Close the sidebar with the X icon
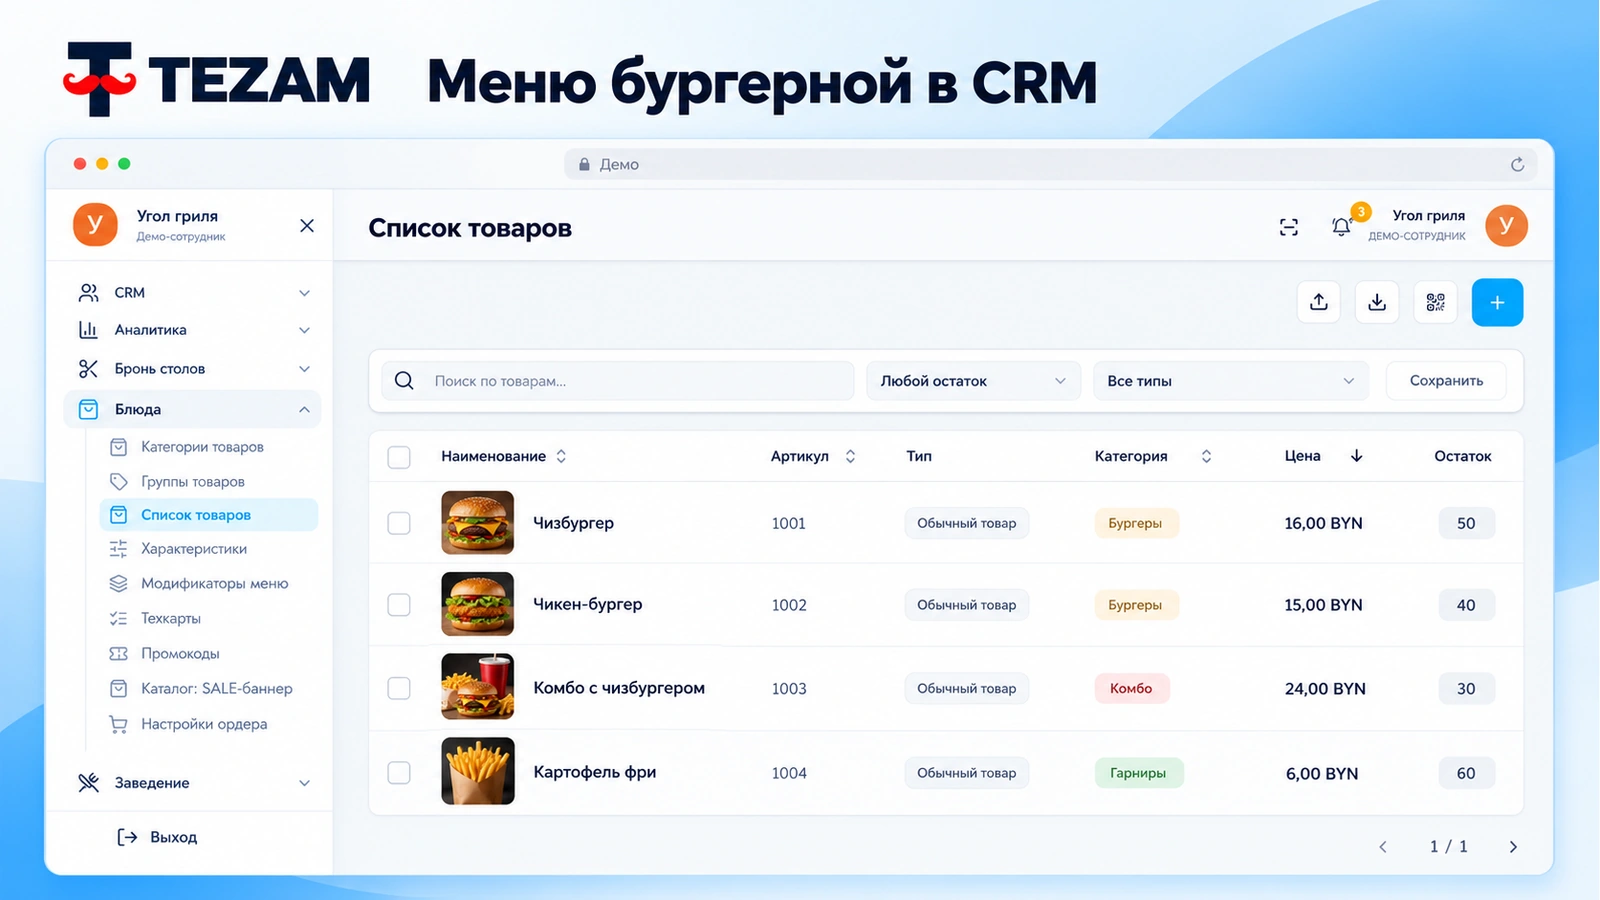 [307, 225]
